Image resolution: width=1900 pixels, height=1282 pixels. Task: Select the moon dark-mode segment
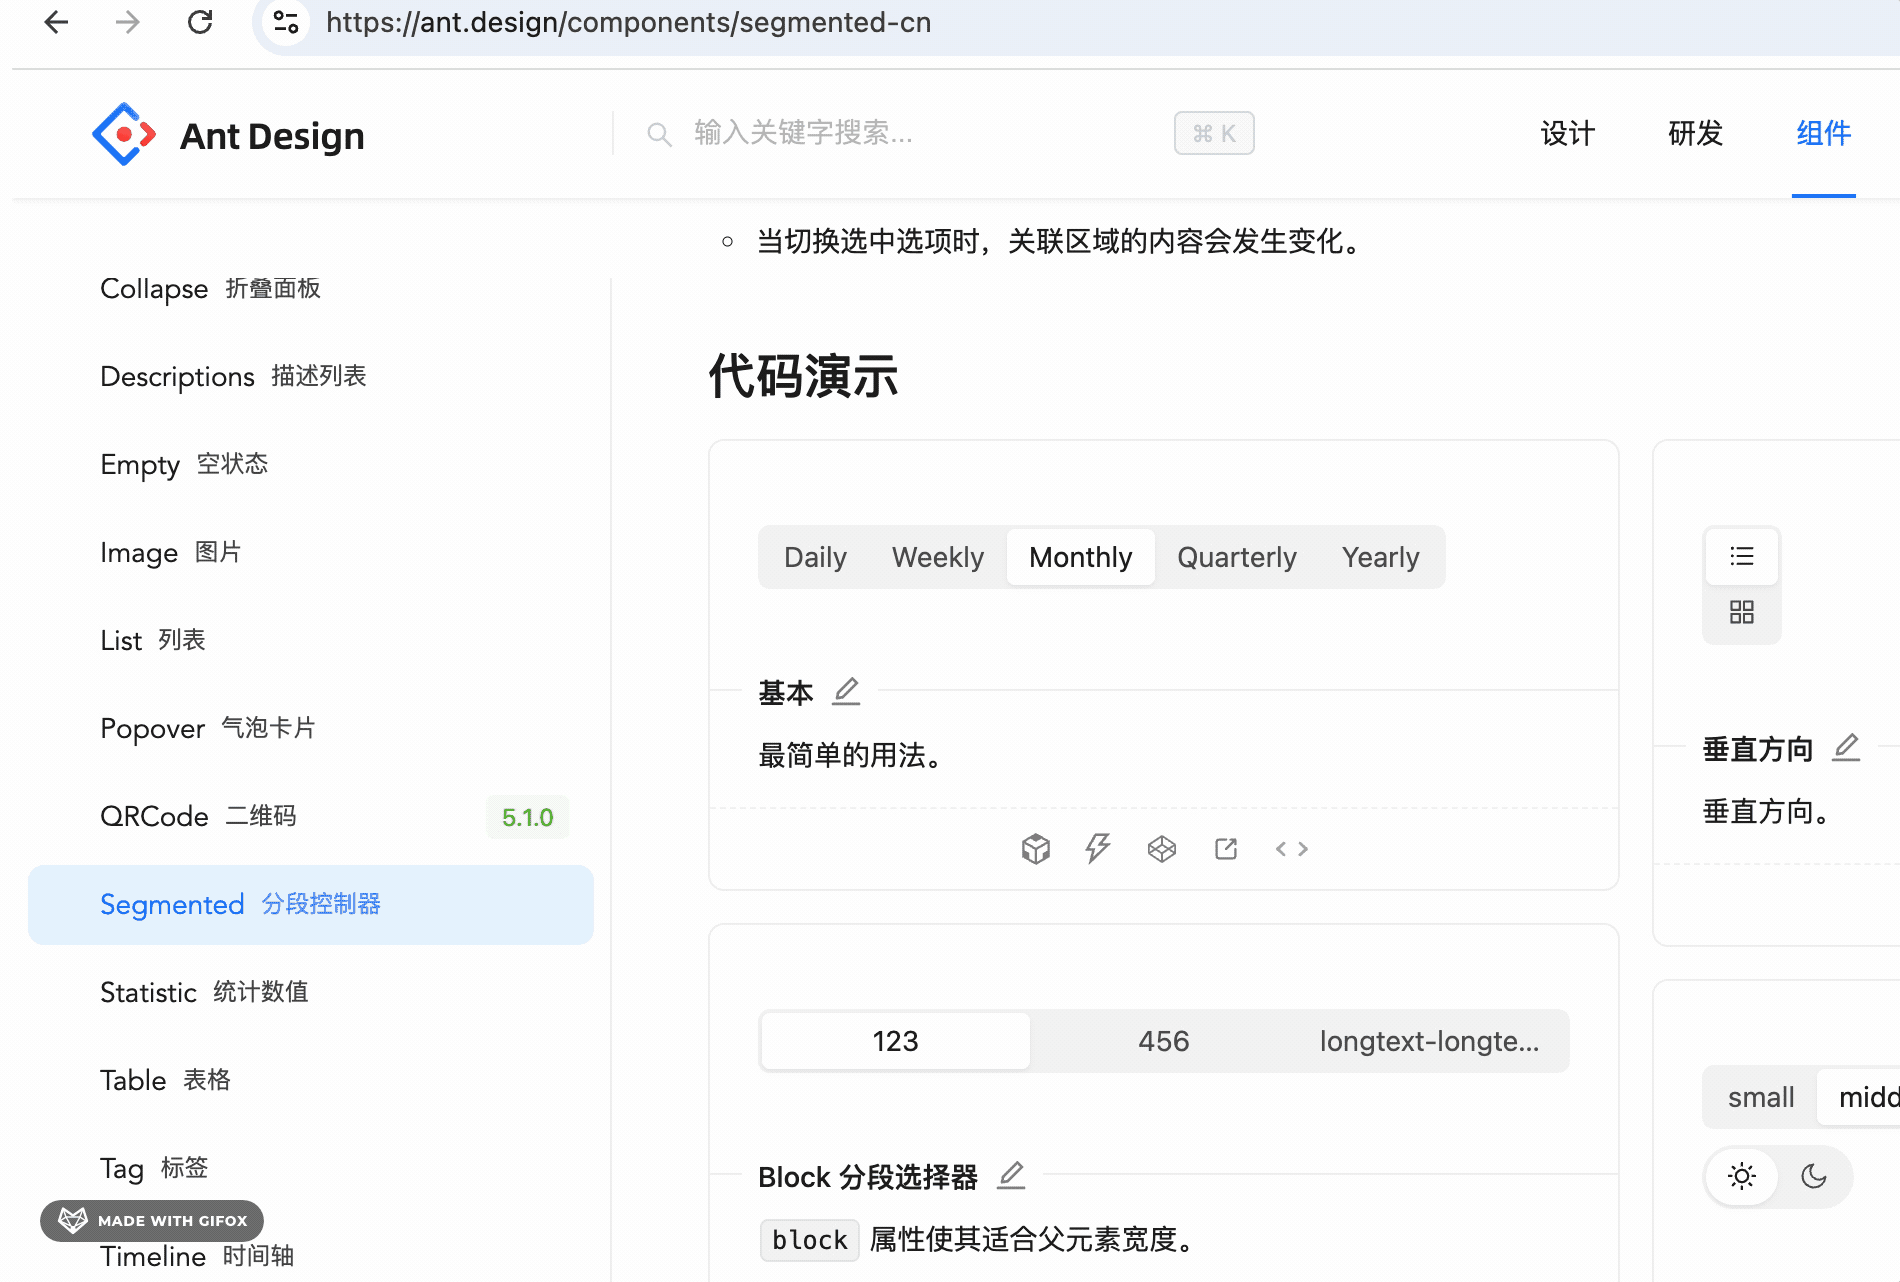(1814, 1177)
